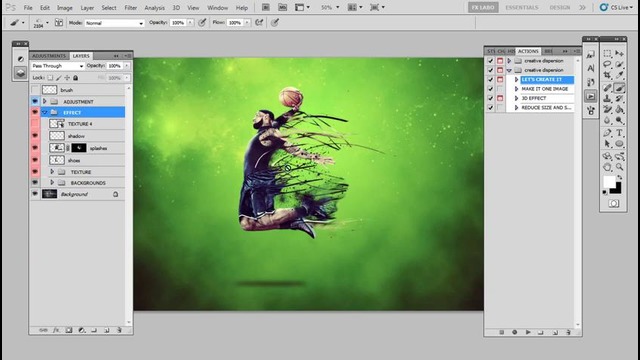Select the Rectangular Marquee tool
This screenshot has height=360, width=640.
(x=607, y=53)
